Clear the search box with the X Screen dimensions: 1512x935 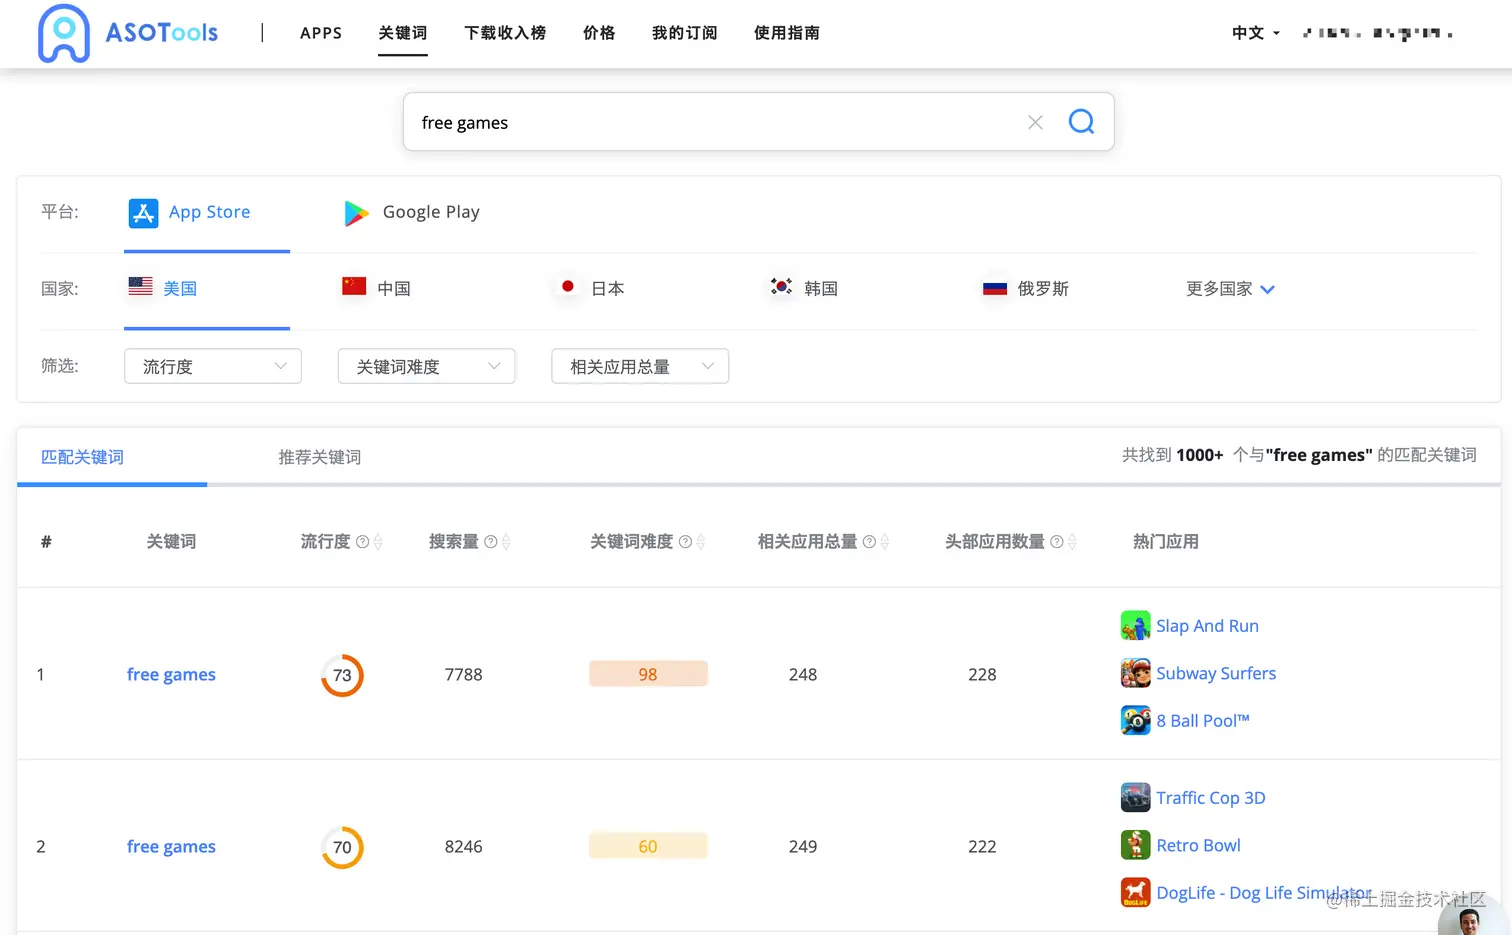(x=1035, y=121)
